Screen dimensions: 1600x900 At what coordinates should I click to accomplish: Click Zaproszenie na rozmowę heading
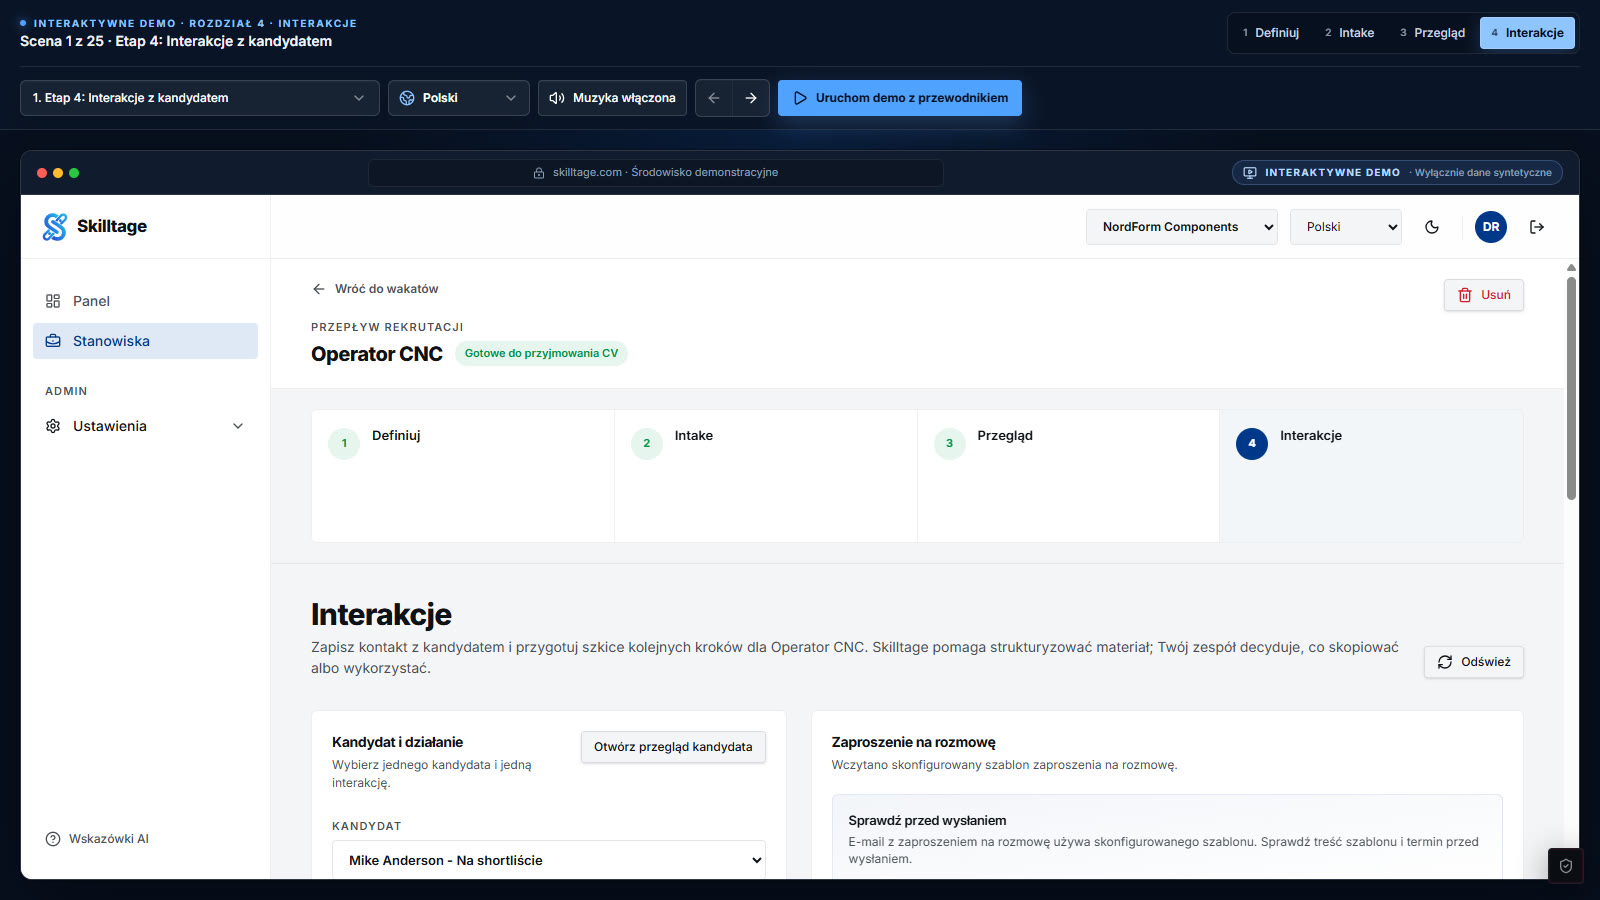click(x=914, y=742)
